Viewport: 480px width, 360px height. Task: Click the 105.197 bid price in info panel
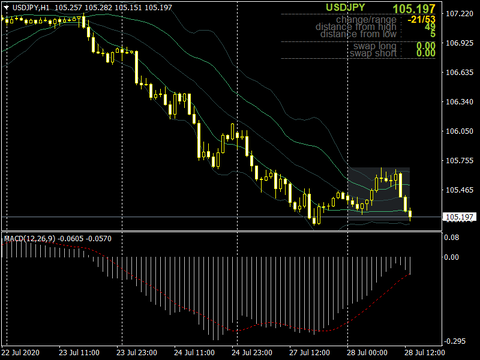tap(414, 9)
